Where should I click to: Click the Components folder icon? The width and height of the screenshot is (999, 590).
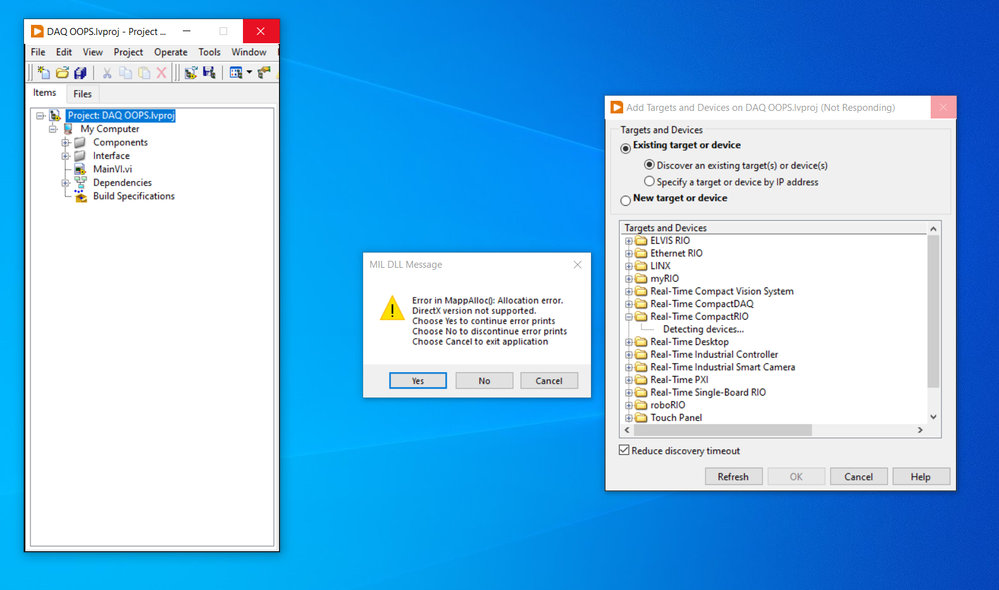tap(80, 142)
